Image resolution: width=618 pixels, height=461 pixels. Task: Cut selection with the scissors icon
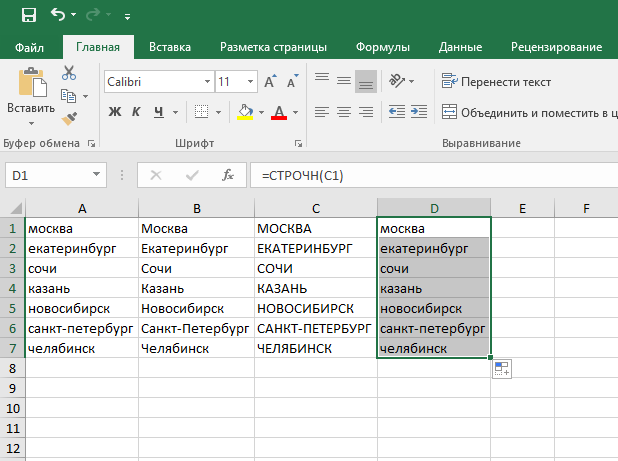coord(69,73)
